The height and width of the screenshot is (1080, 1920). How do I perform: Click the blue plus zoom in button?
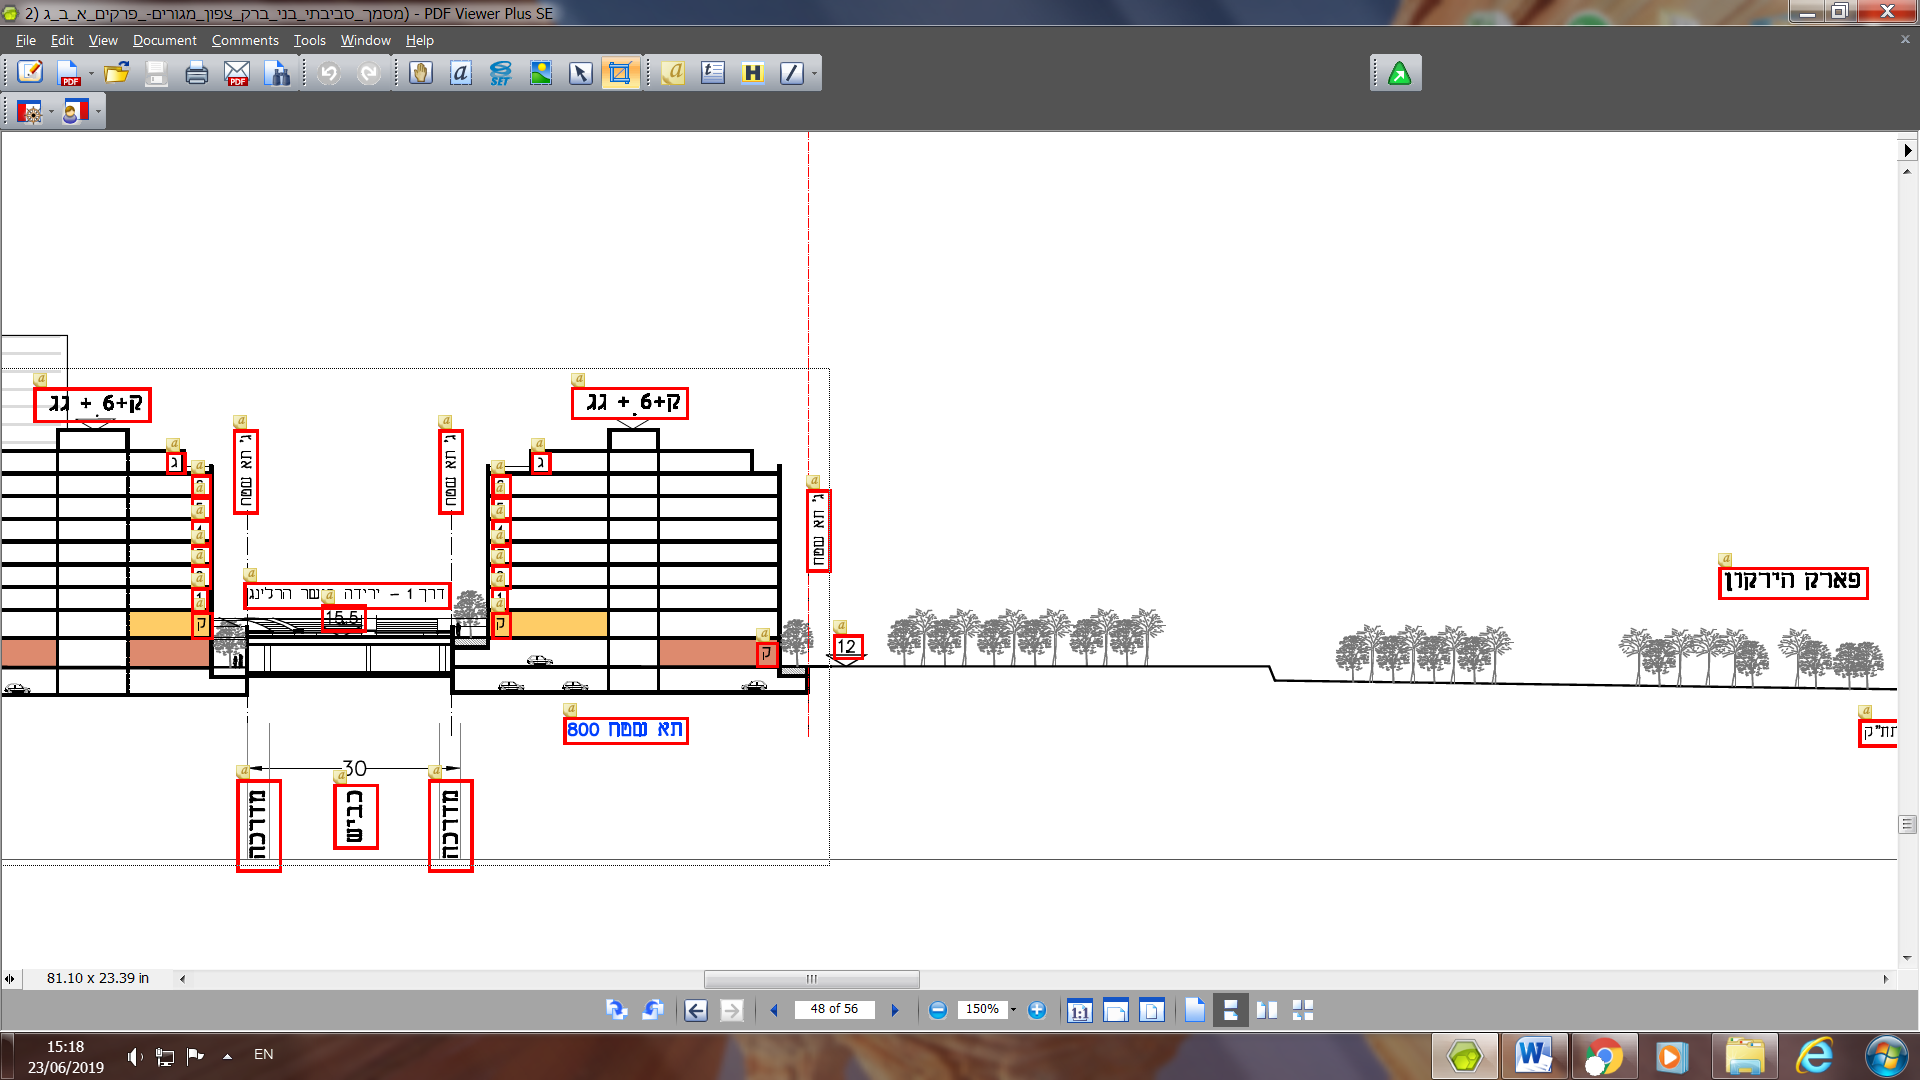(1037, 1010)
